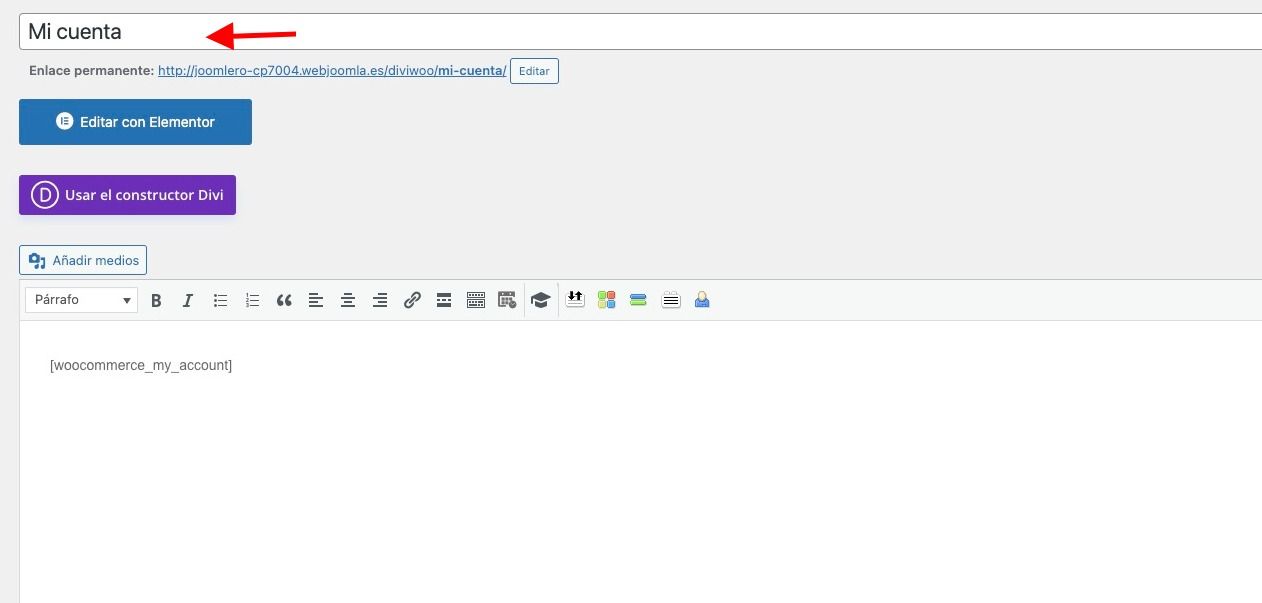Click the graduation cap icon
The height and width of the screenshot is (603, 1262).
tap(541, 300)
